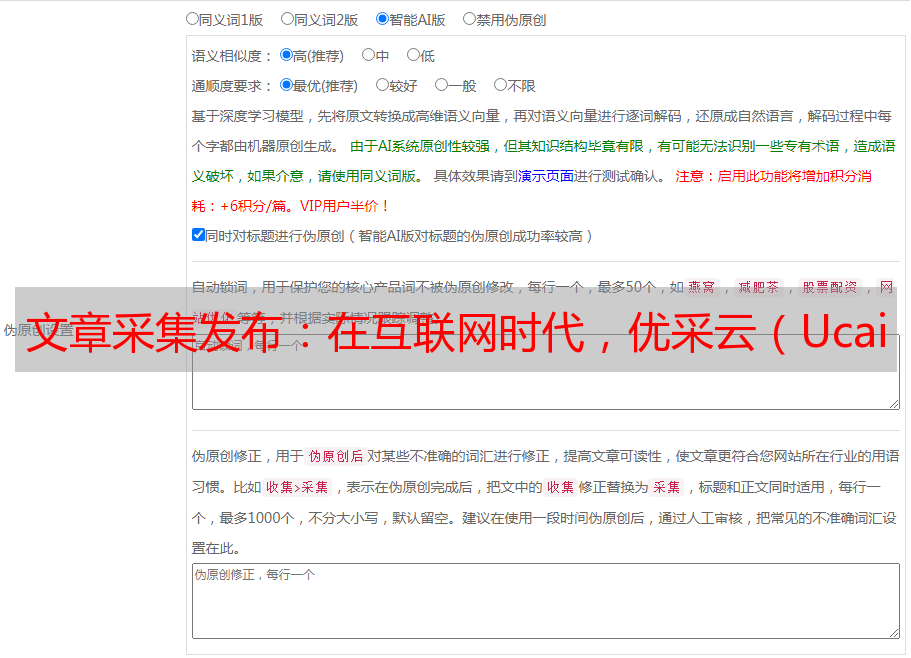
Task: Set 语义相似度 to 高(推荐)
Action: tap(286, 55)
